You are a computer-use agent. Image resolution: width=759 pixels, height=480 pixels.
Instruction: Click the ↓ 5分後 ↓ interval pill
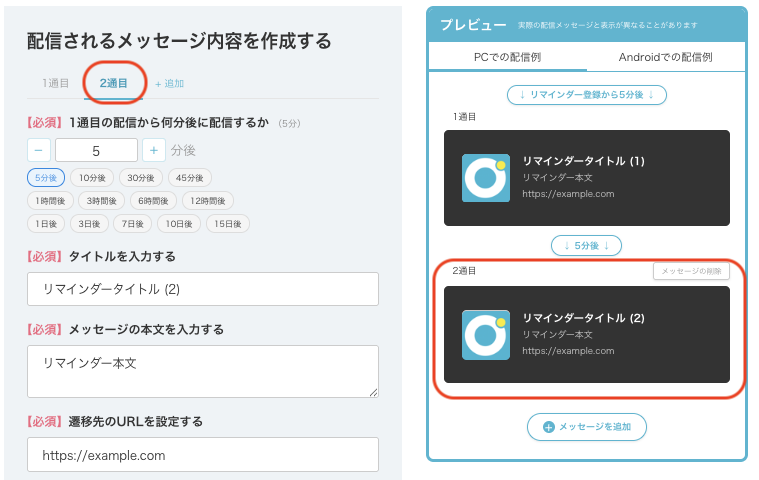(586, 245)
